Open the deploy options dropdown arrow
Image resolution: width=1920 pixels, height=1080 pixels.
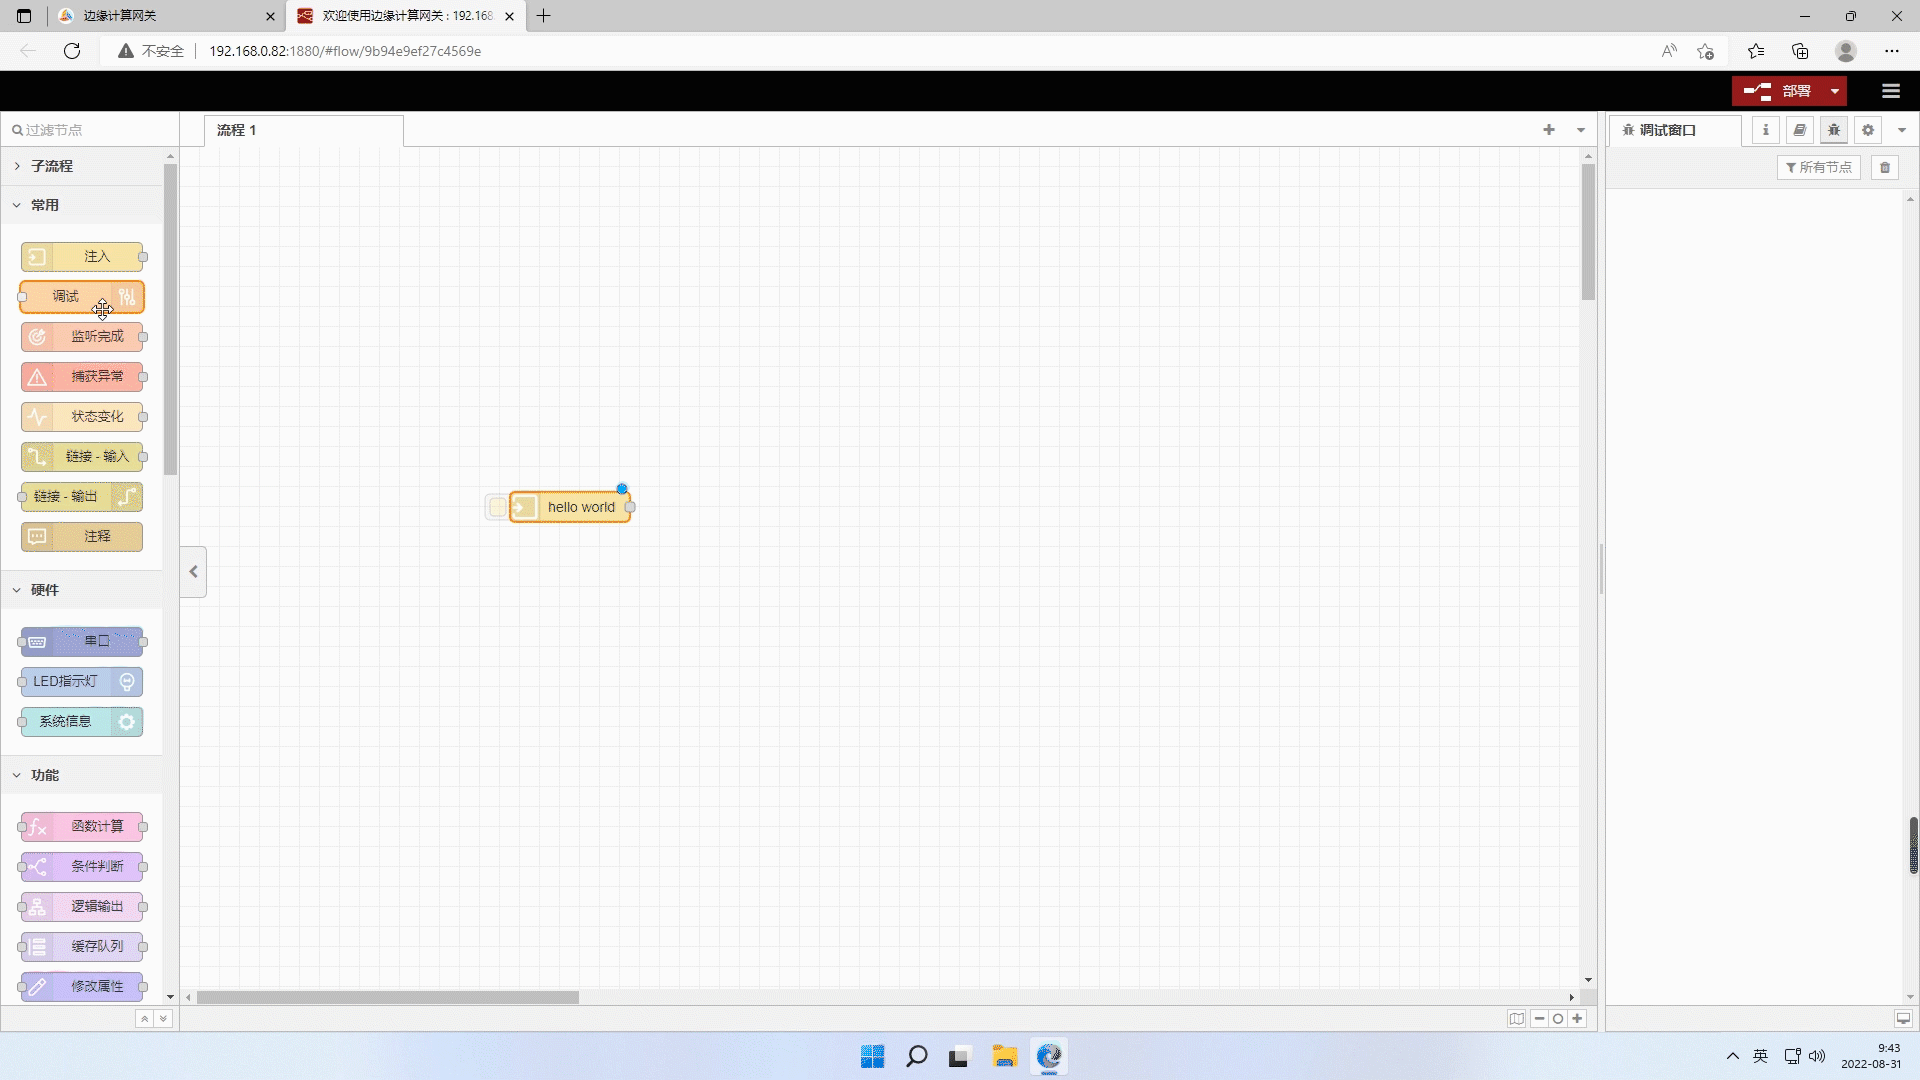tap(1835, 91)
